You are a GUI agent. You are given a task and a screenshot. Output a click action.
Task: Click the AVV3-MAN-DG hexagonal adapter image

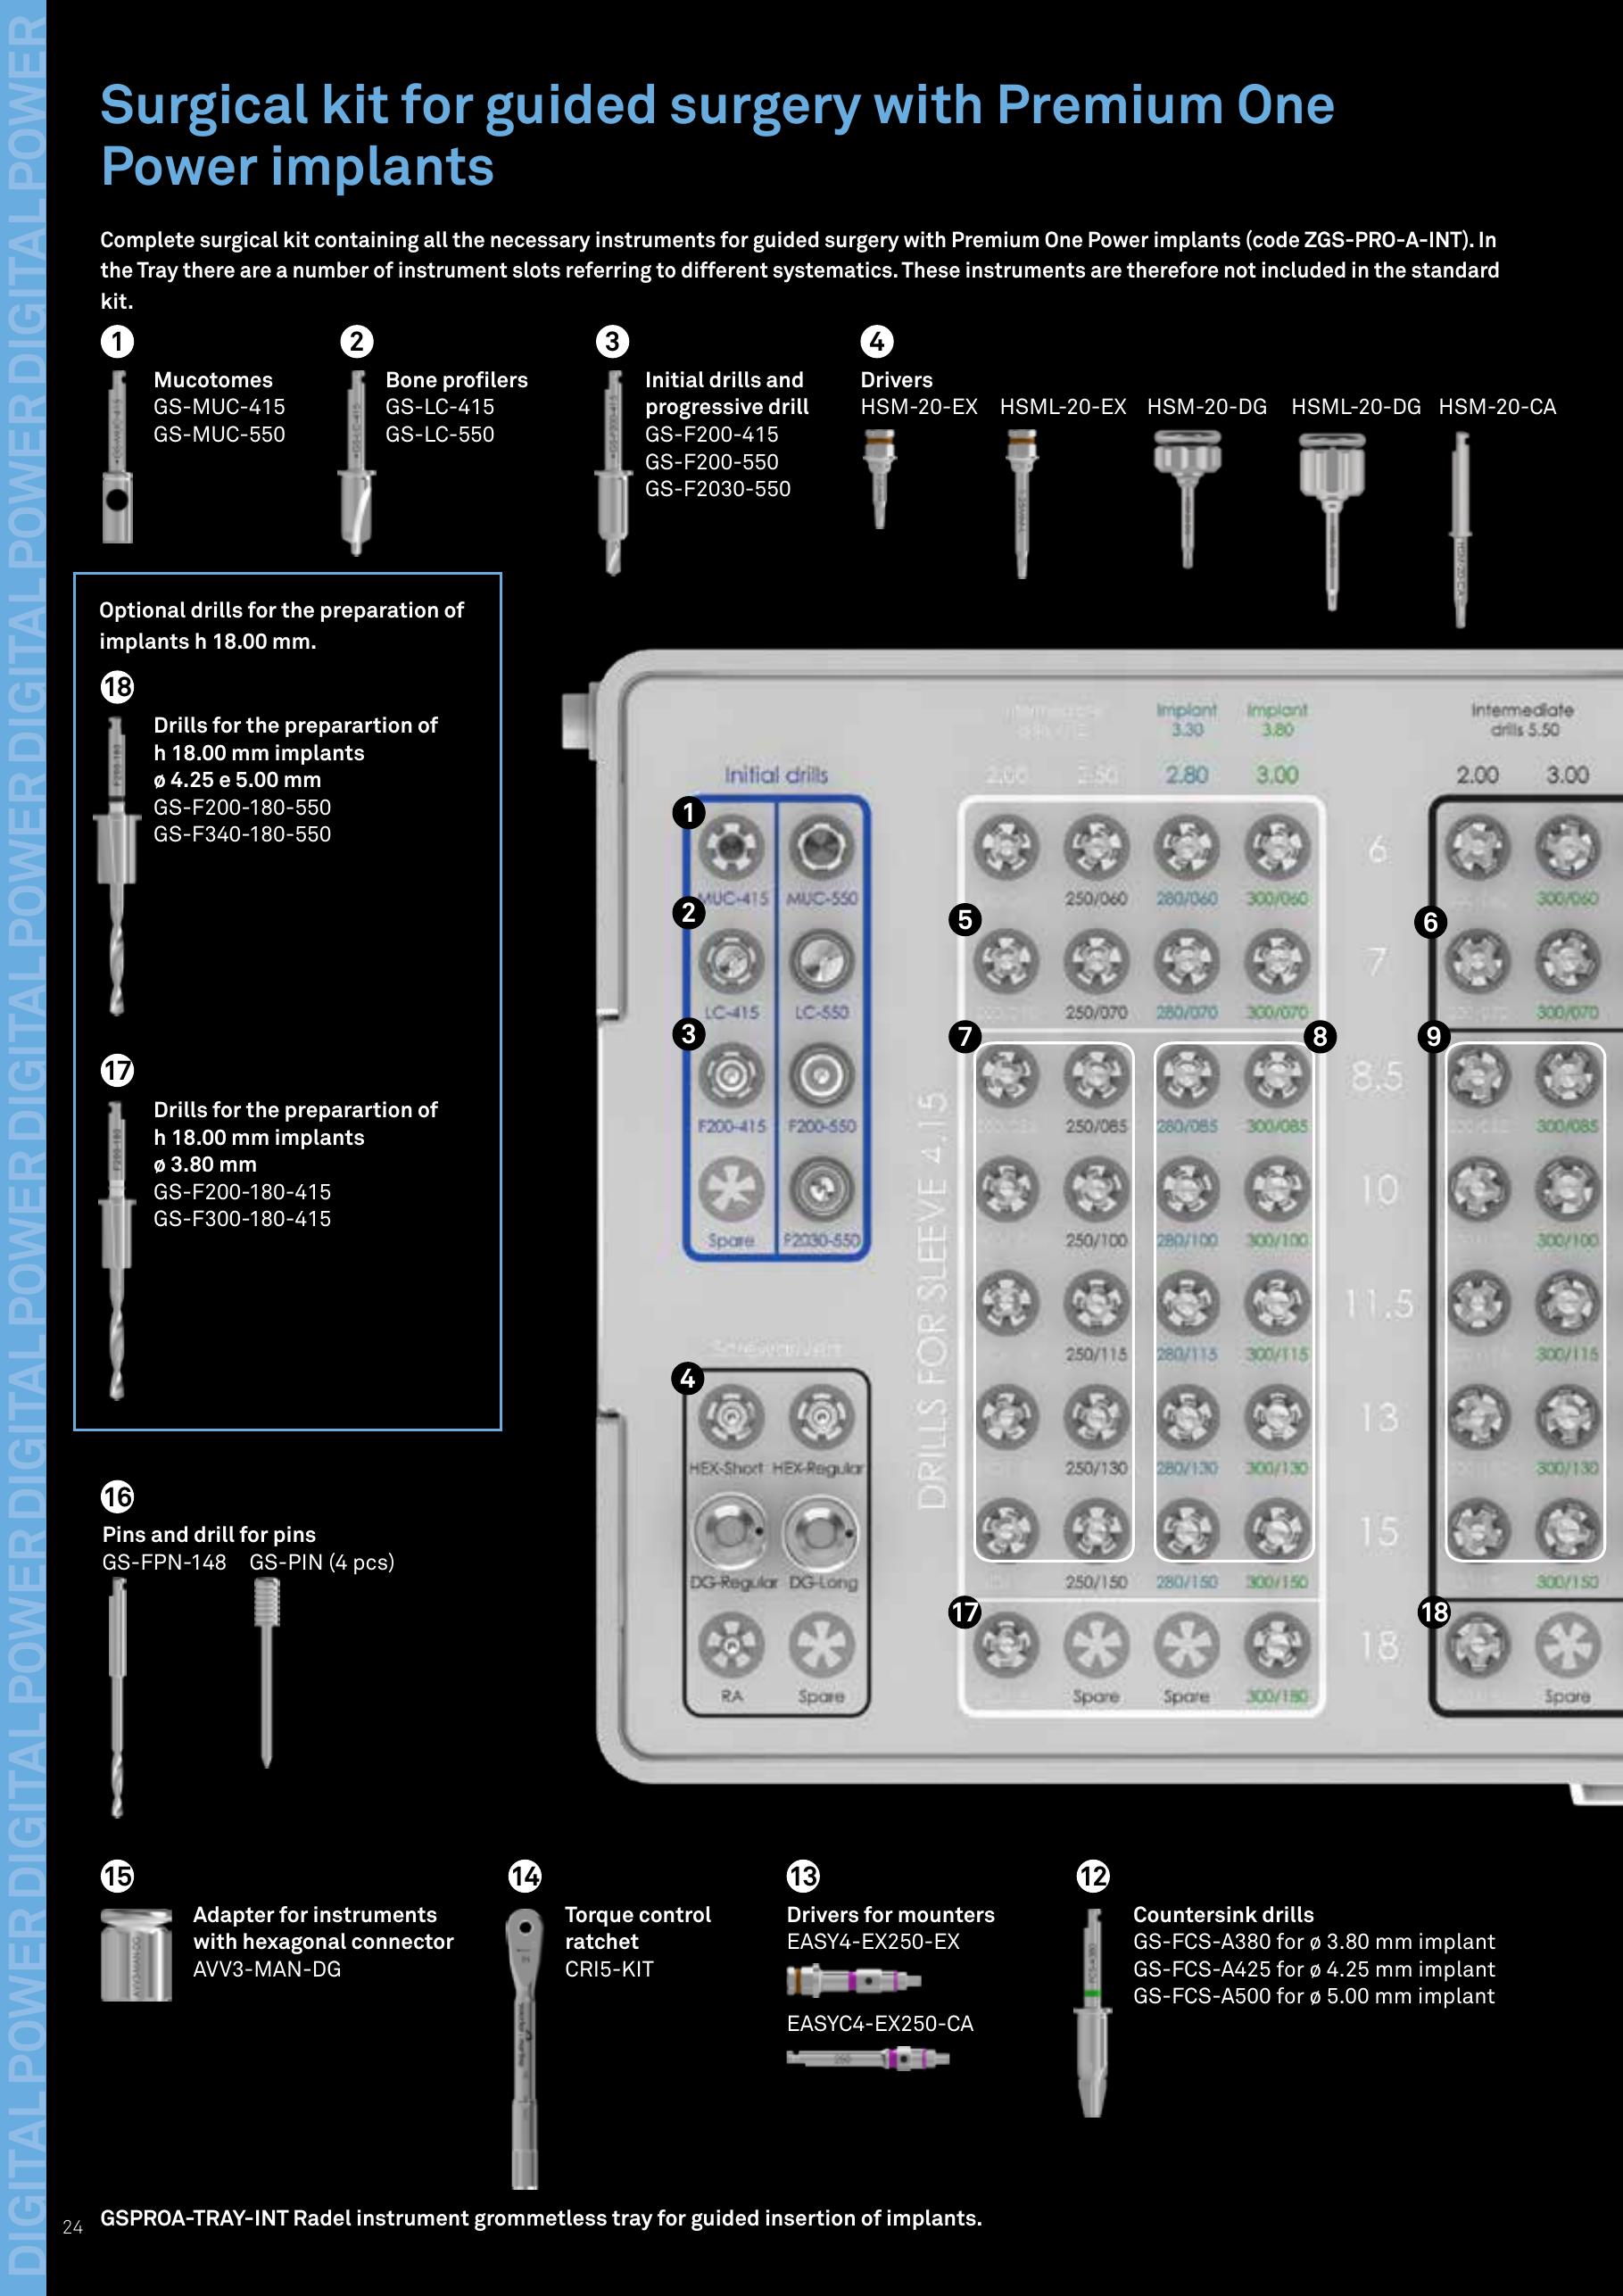coord(136,1955)
